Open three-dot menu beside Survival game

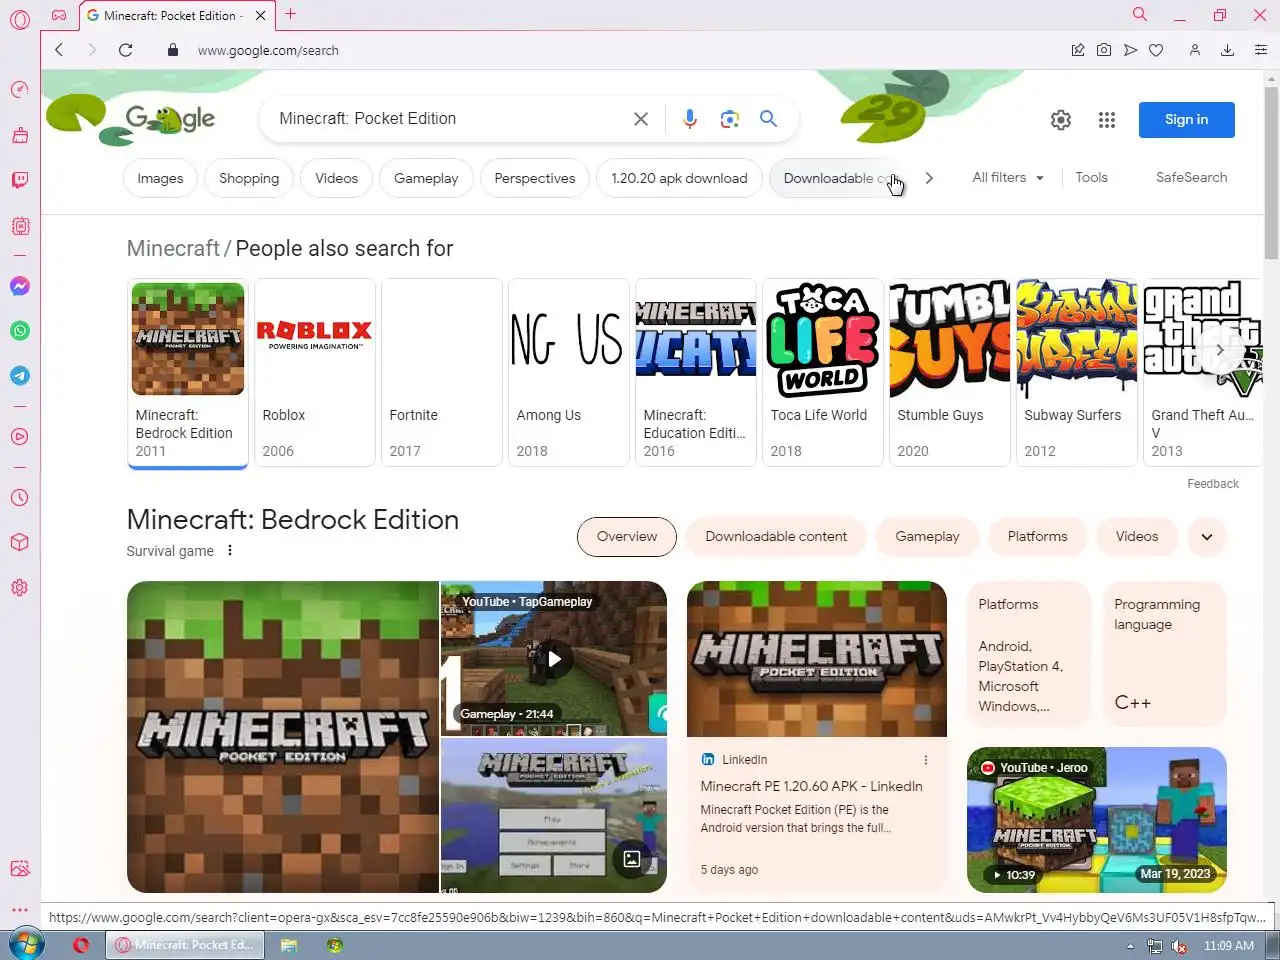(x=230, y=550)
